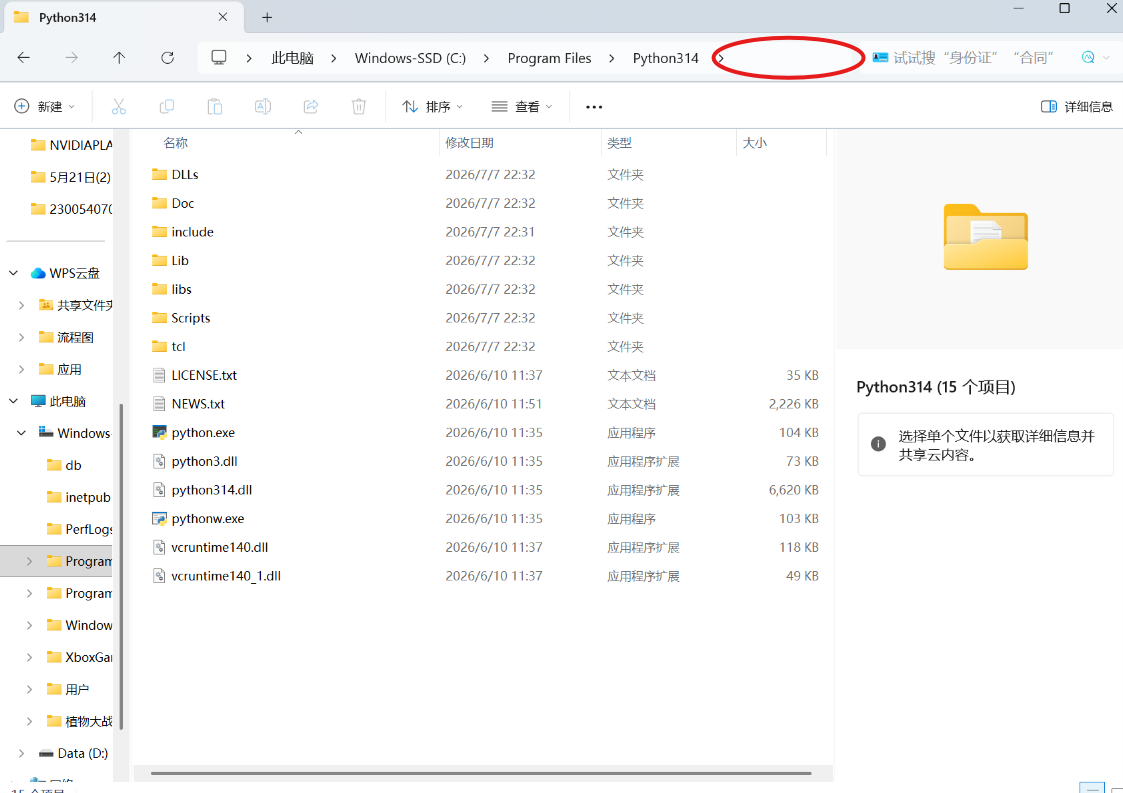
Task: Click the navigation pane vertical scrollbar
Action: (121, 566)
